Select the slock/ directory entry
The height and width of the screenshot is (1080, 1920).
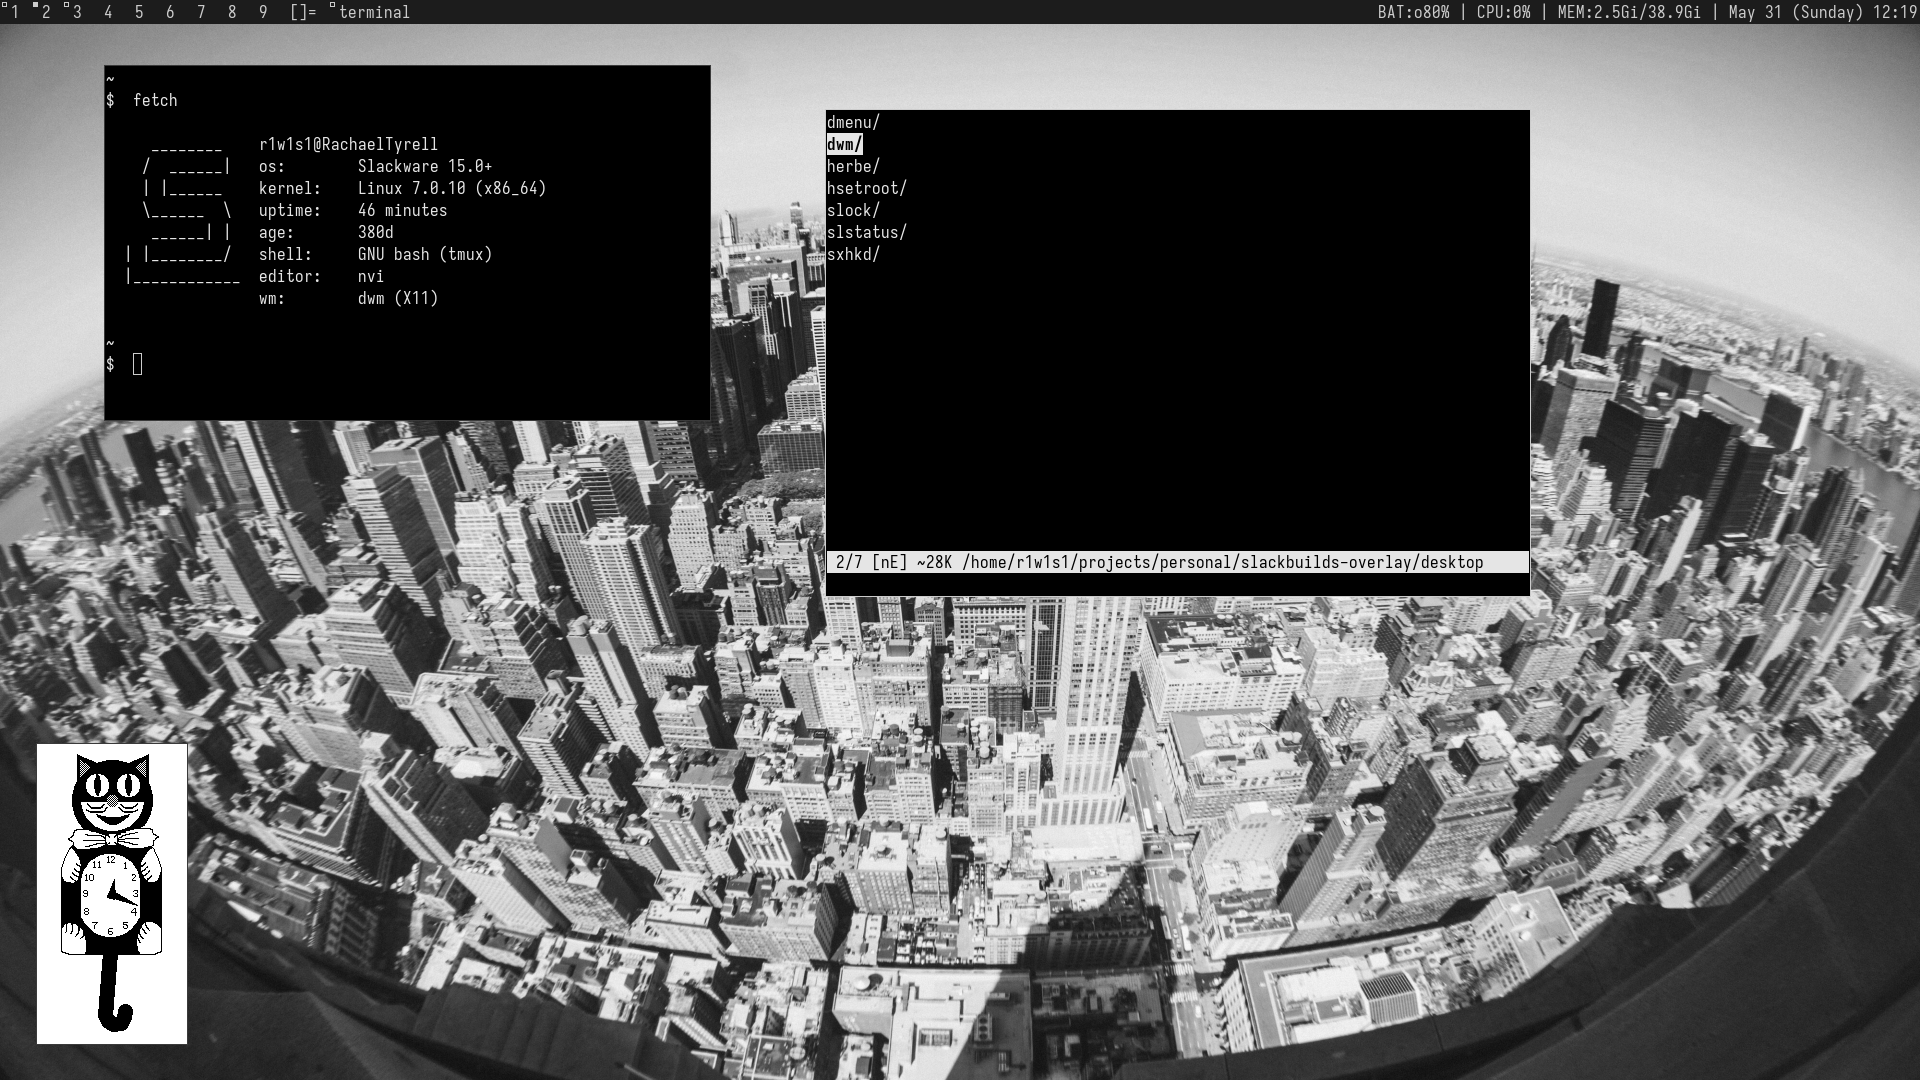(x=853, y=210)
